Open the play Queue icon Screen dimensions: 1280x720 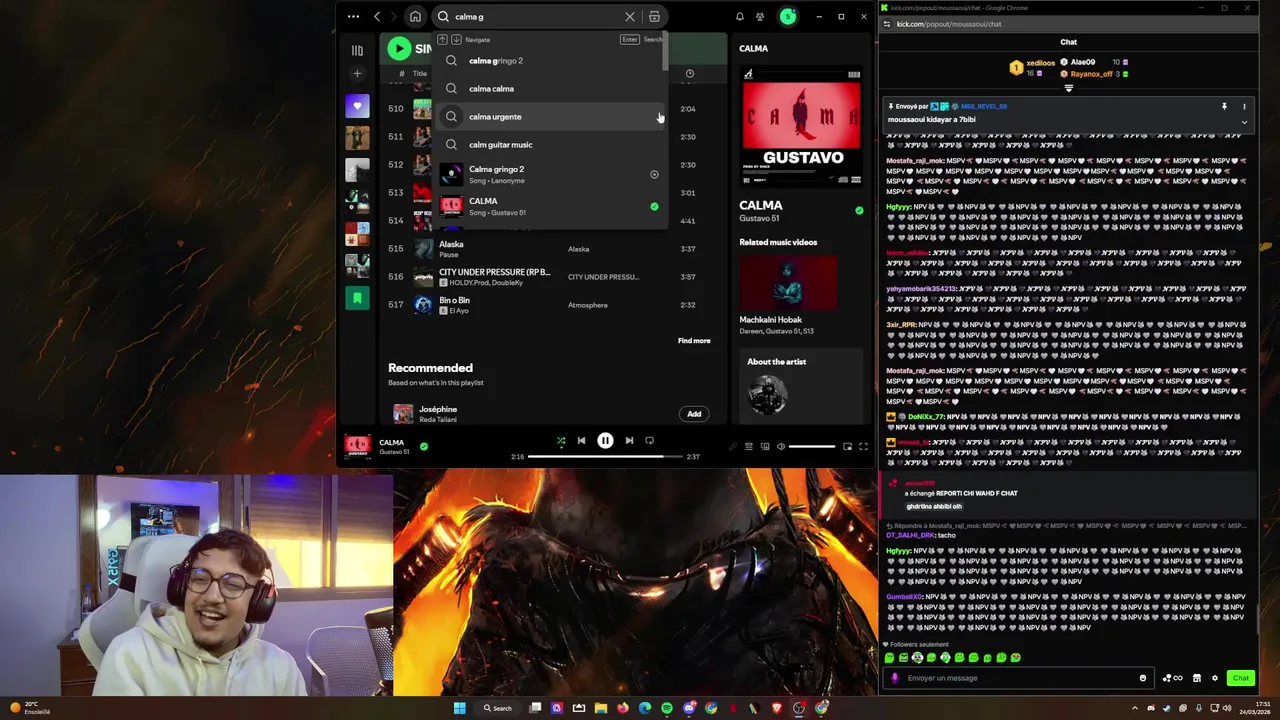click(748, 447)
